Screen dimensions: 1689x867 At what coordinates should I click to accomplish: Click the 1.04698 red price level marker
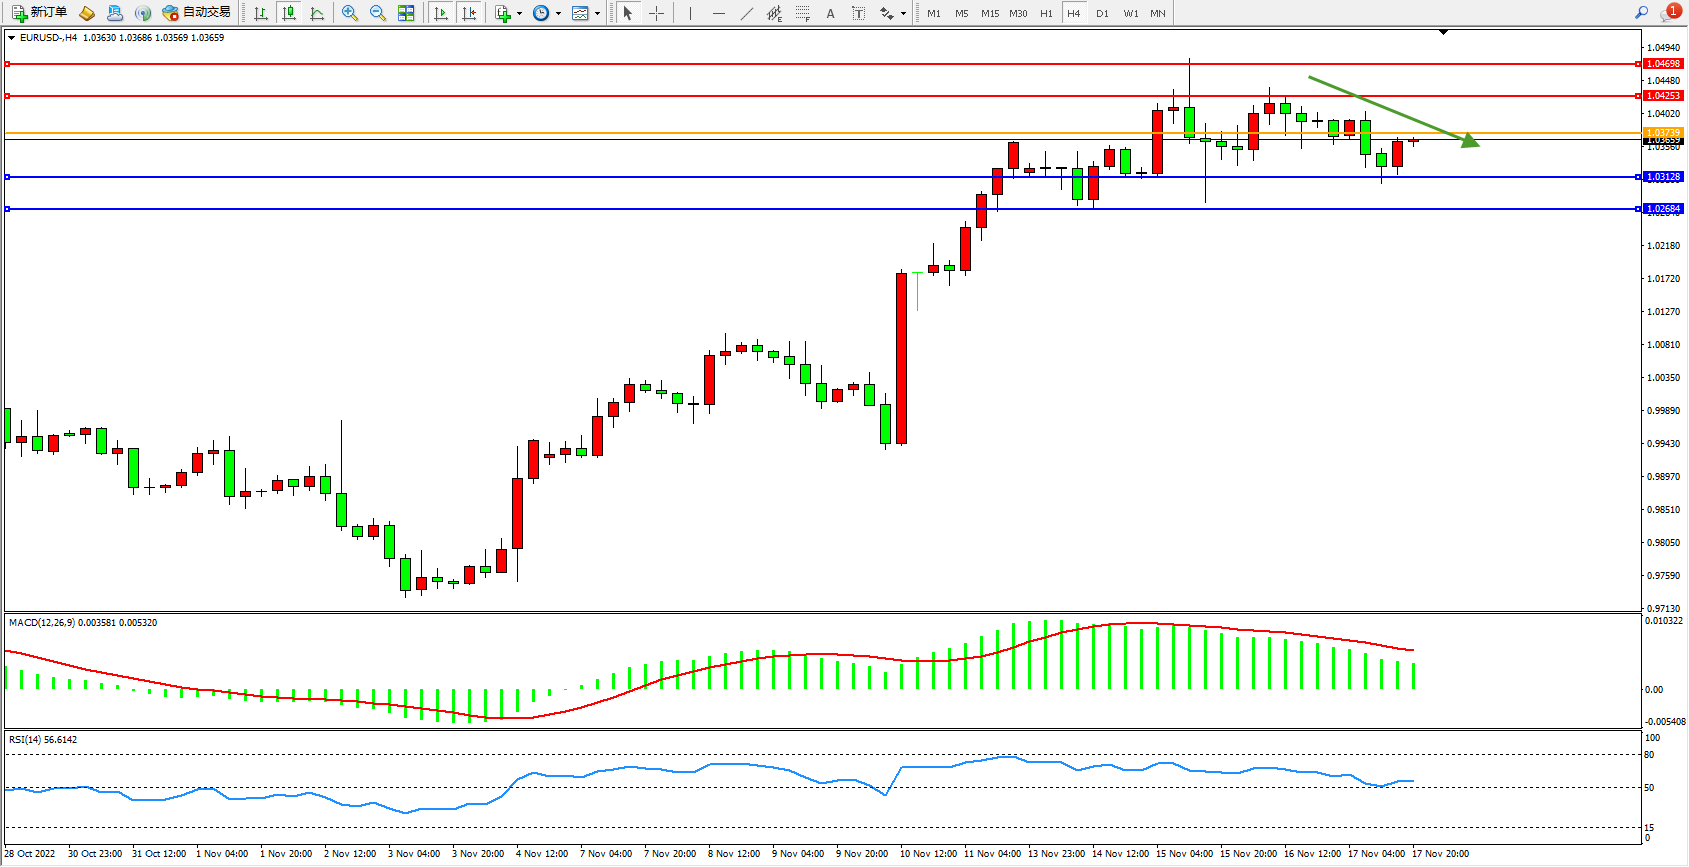point(1663,64)
